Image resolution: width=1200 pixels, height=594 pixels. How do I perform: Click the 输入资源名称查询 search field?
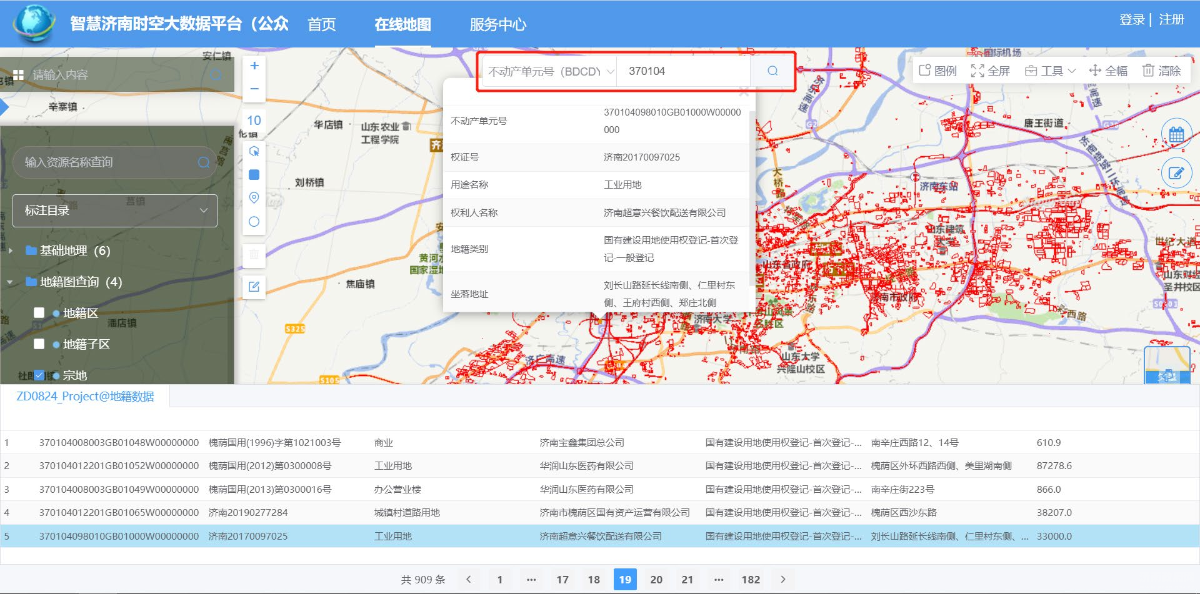pos(105,162)
